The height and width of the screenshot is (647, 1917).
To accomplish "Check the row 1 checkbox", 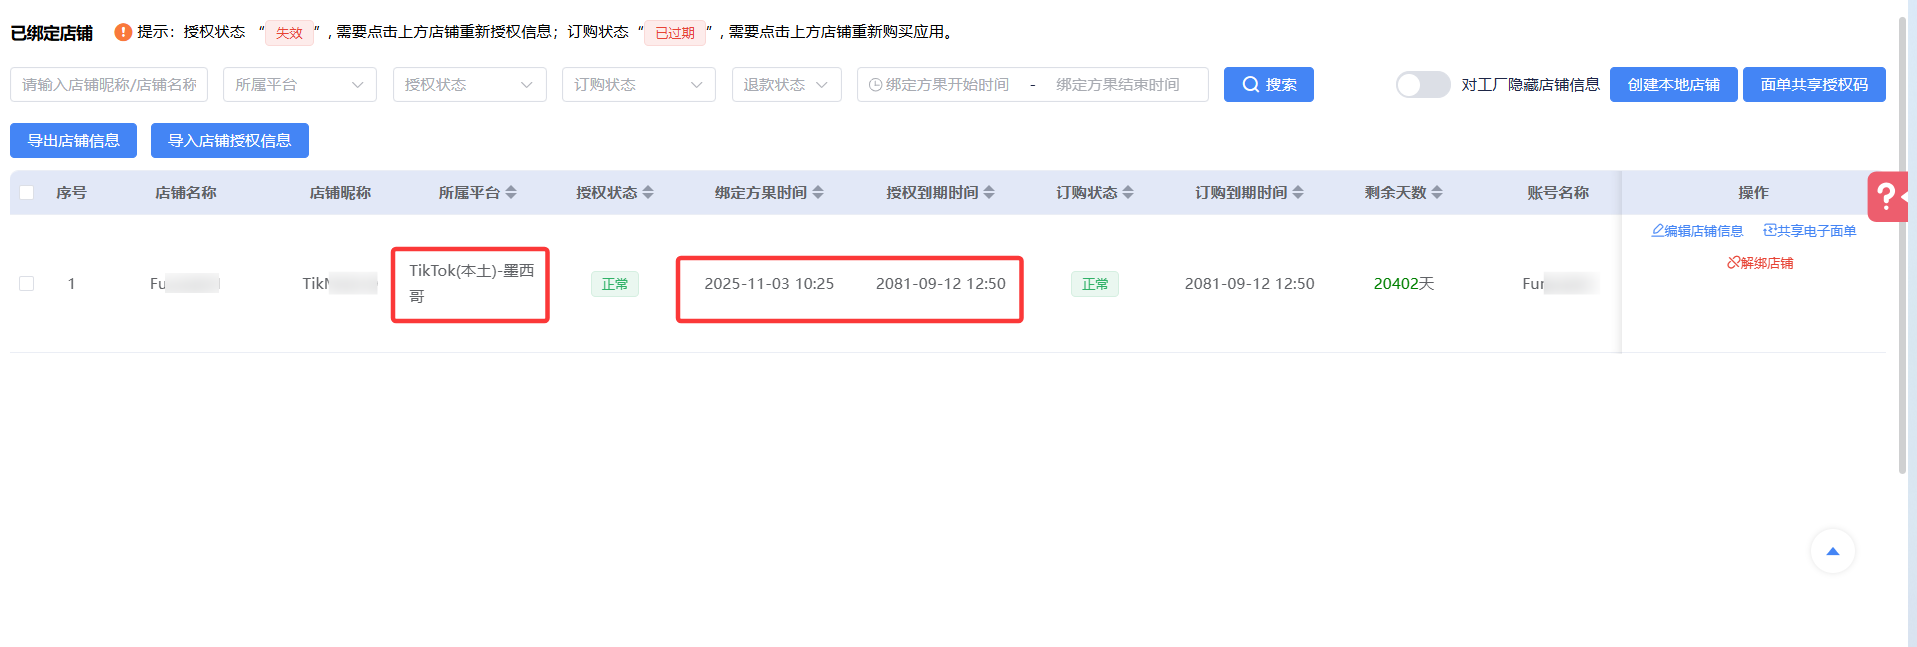I will (27, 284).
